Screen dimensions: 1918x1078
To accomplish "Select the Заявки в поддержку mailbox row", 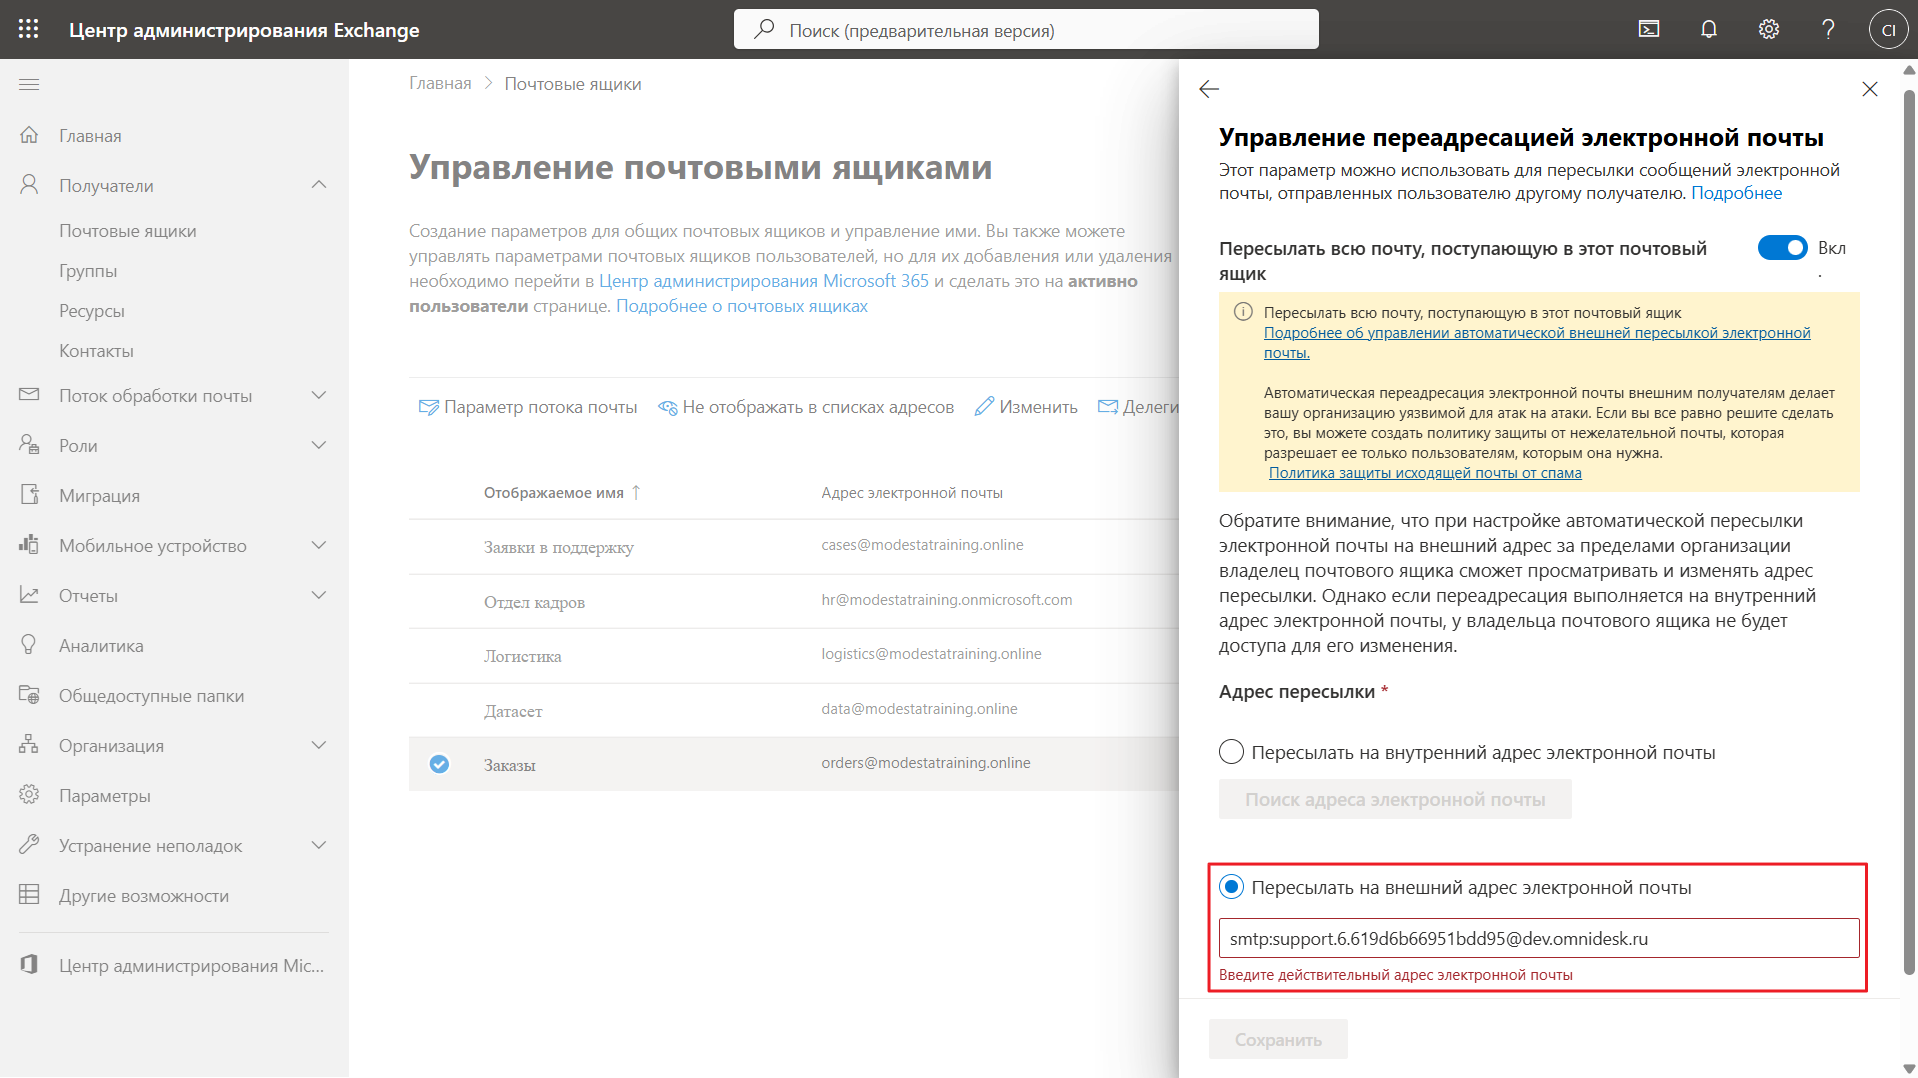I will pyautogui.click(x=793, y=546).
